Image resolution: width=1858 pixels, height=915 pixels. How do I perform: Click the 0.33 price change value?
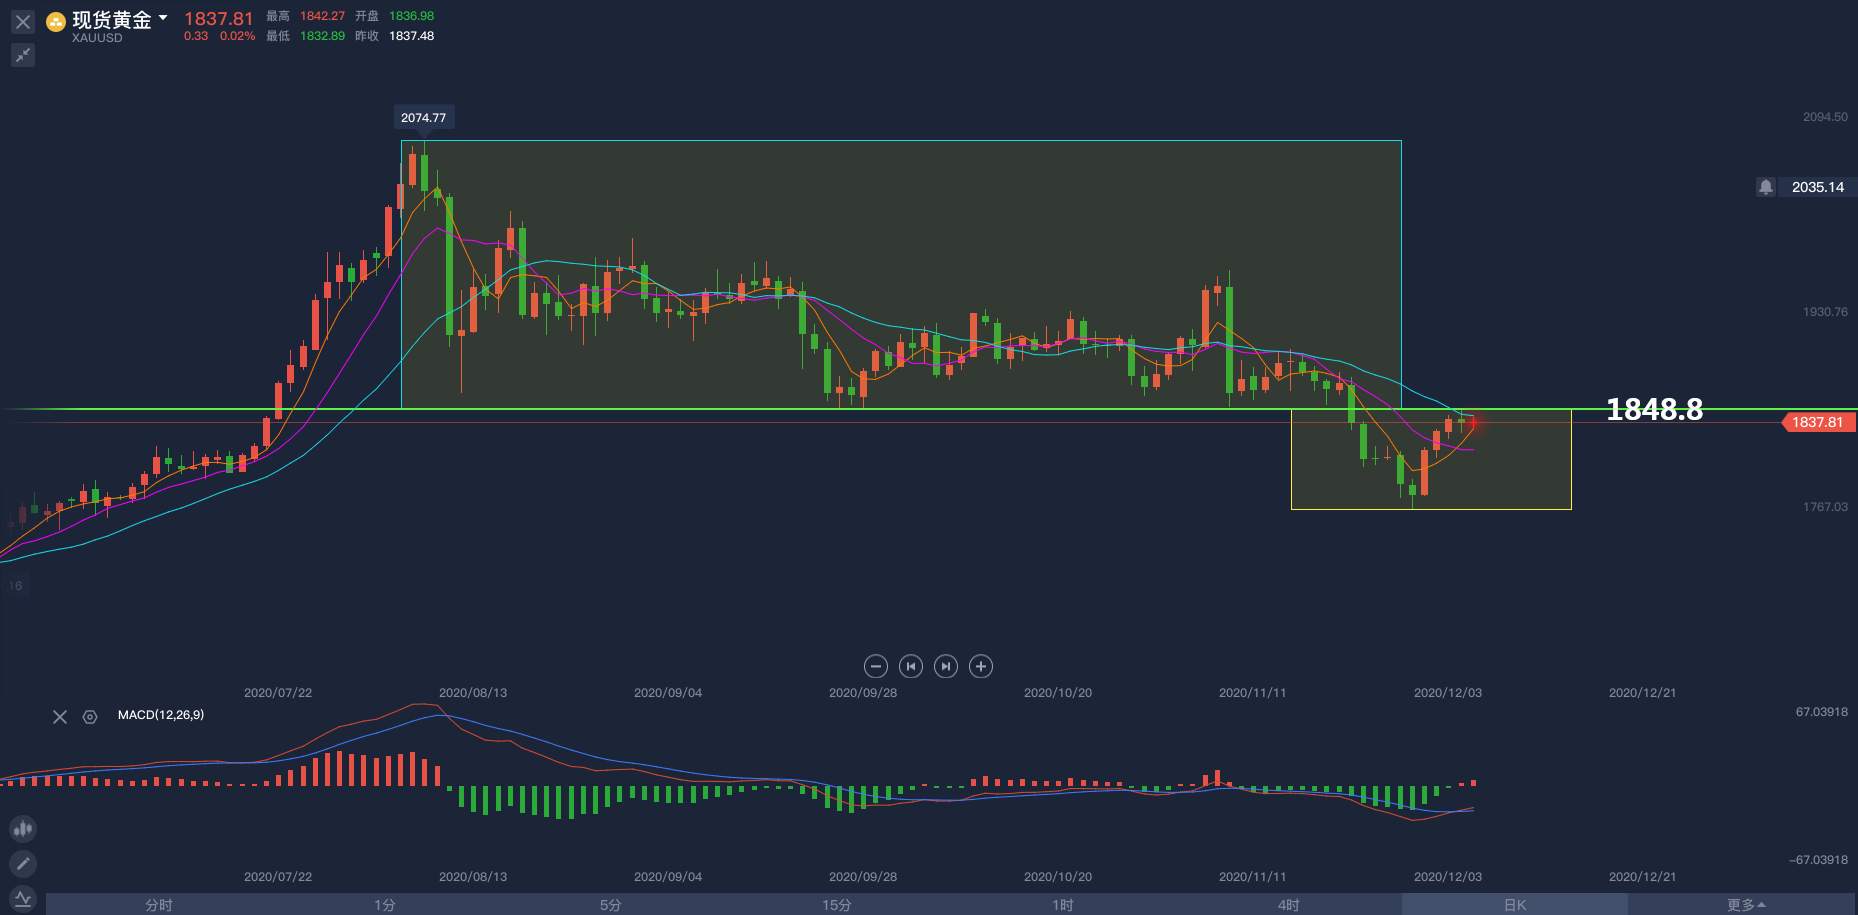point(196,36)
